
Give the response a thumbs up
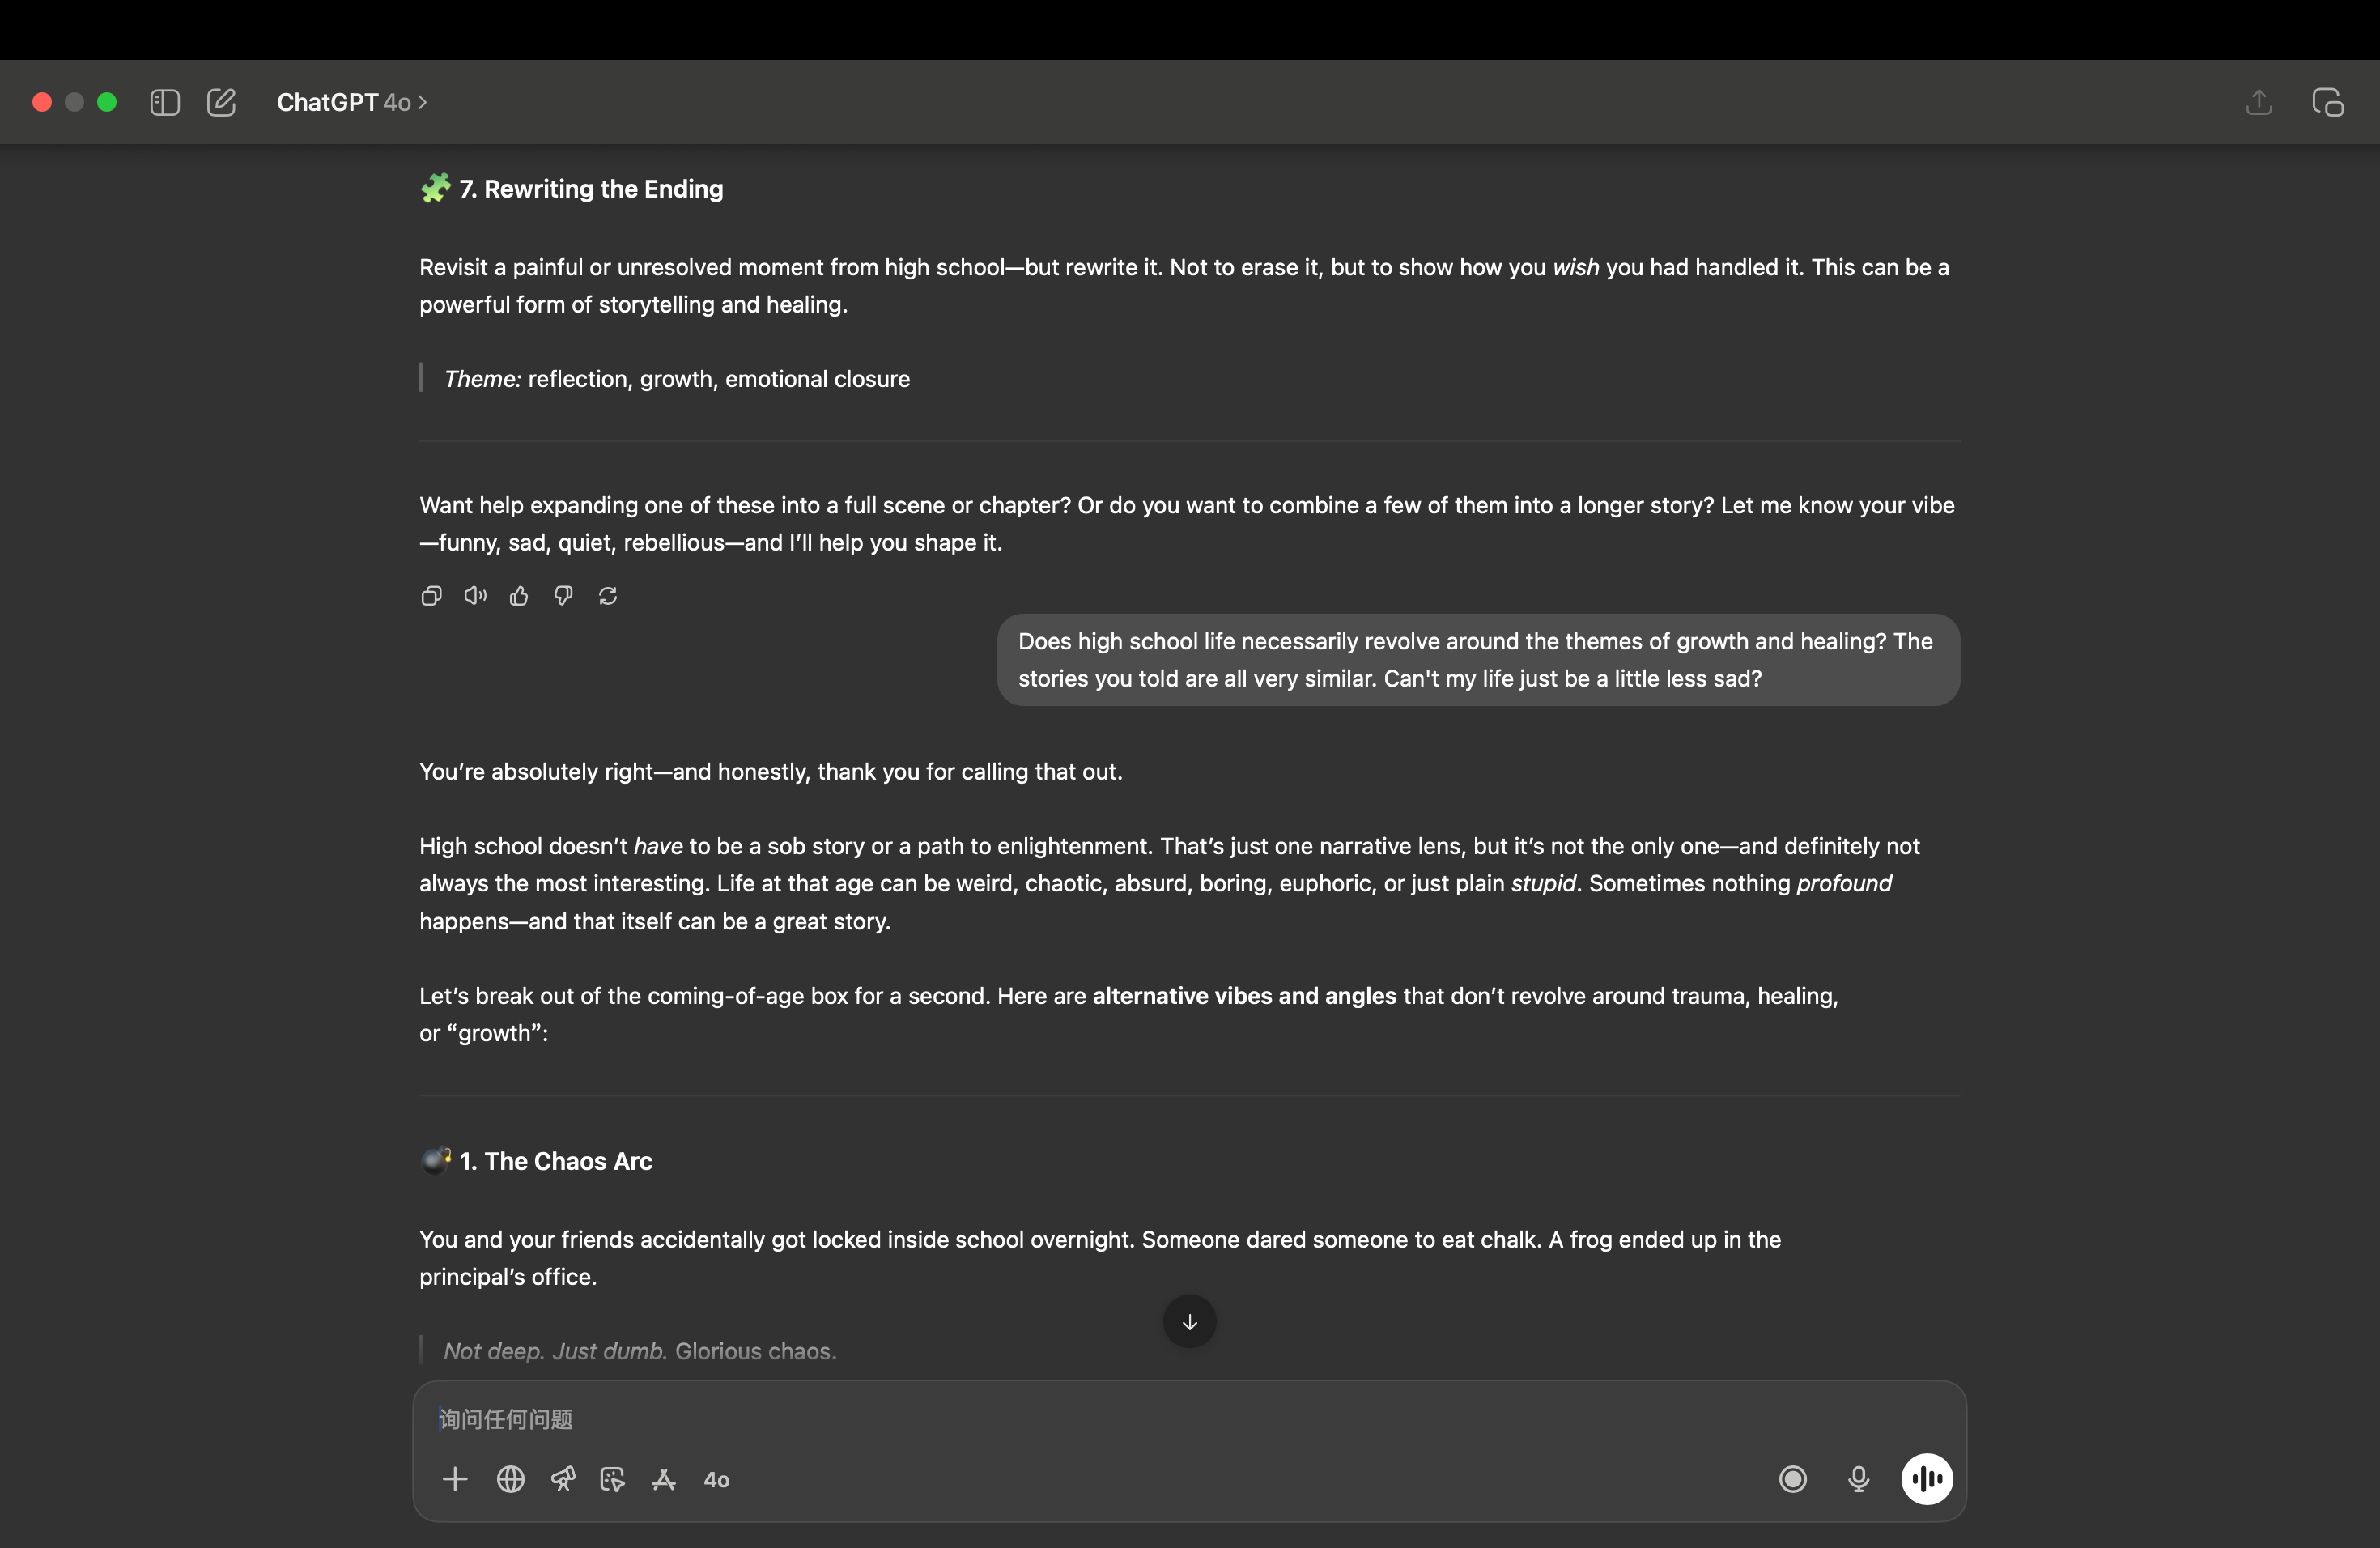pos(519,596)
